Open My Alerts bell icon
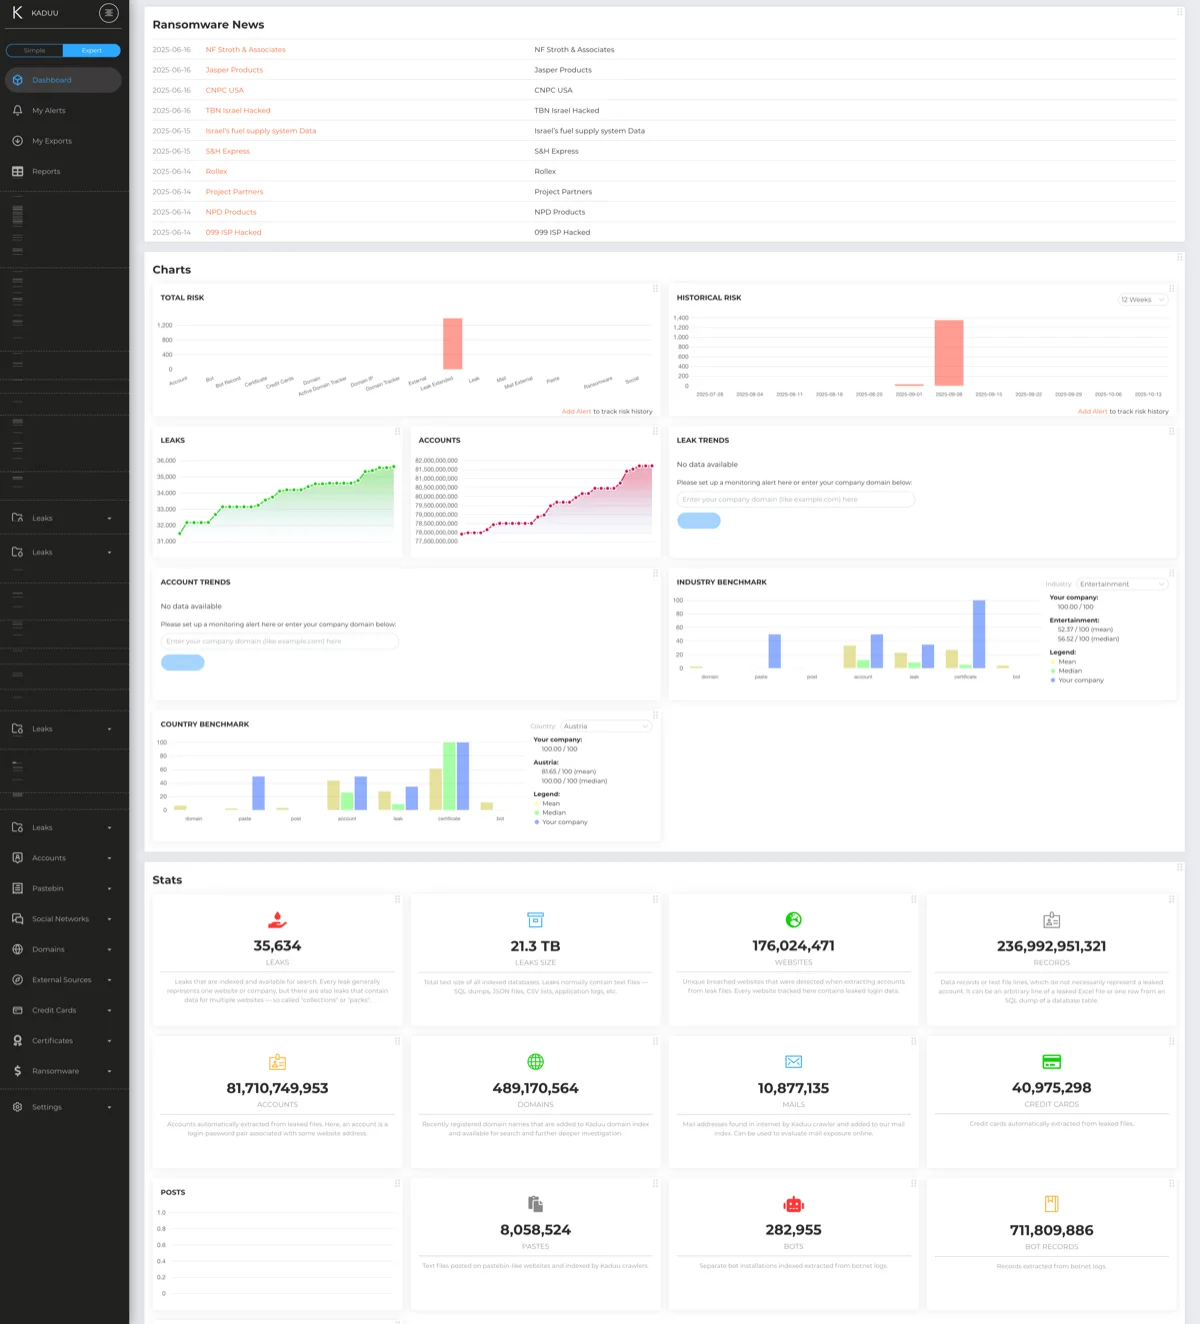The height and width of the screenshot is (1324, 1200). (x=17, y=111)
